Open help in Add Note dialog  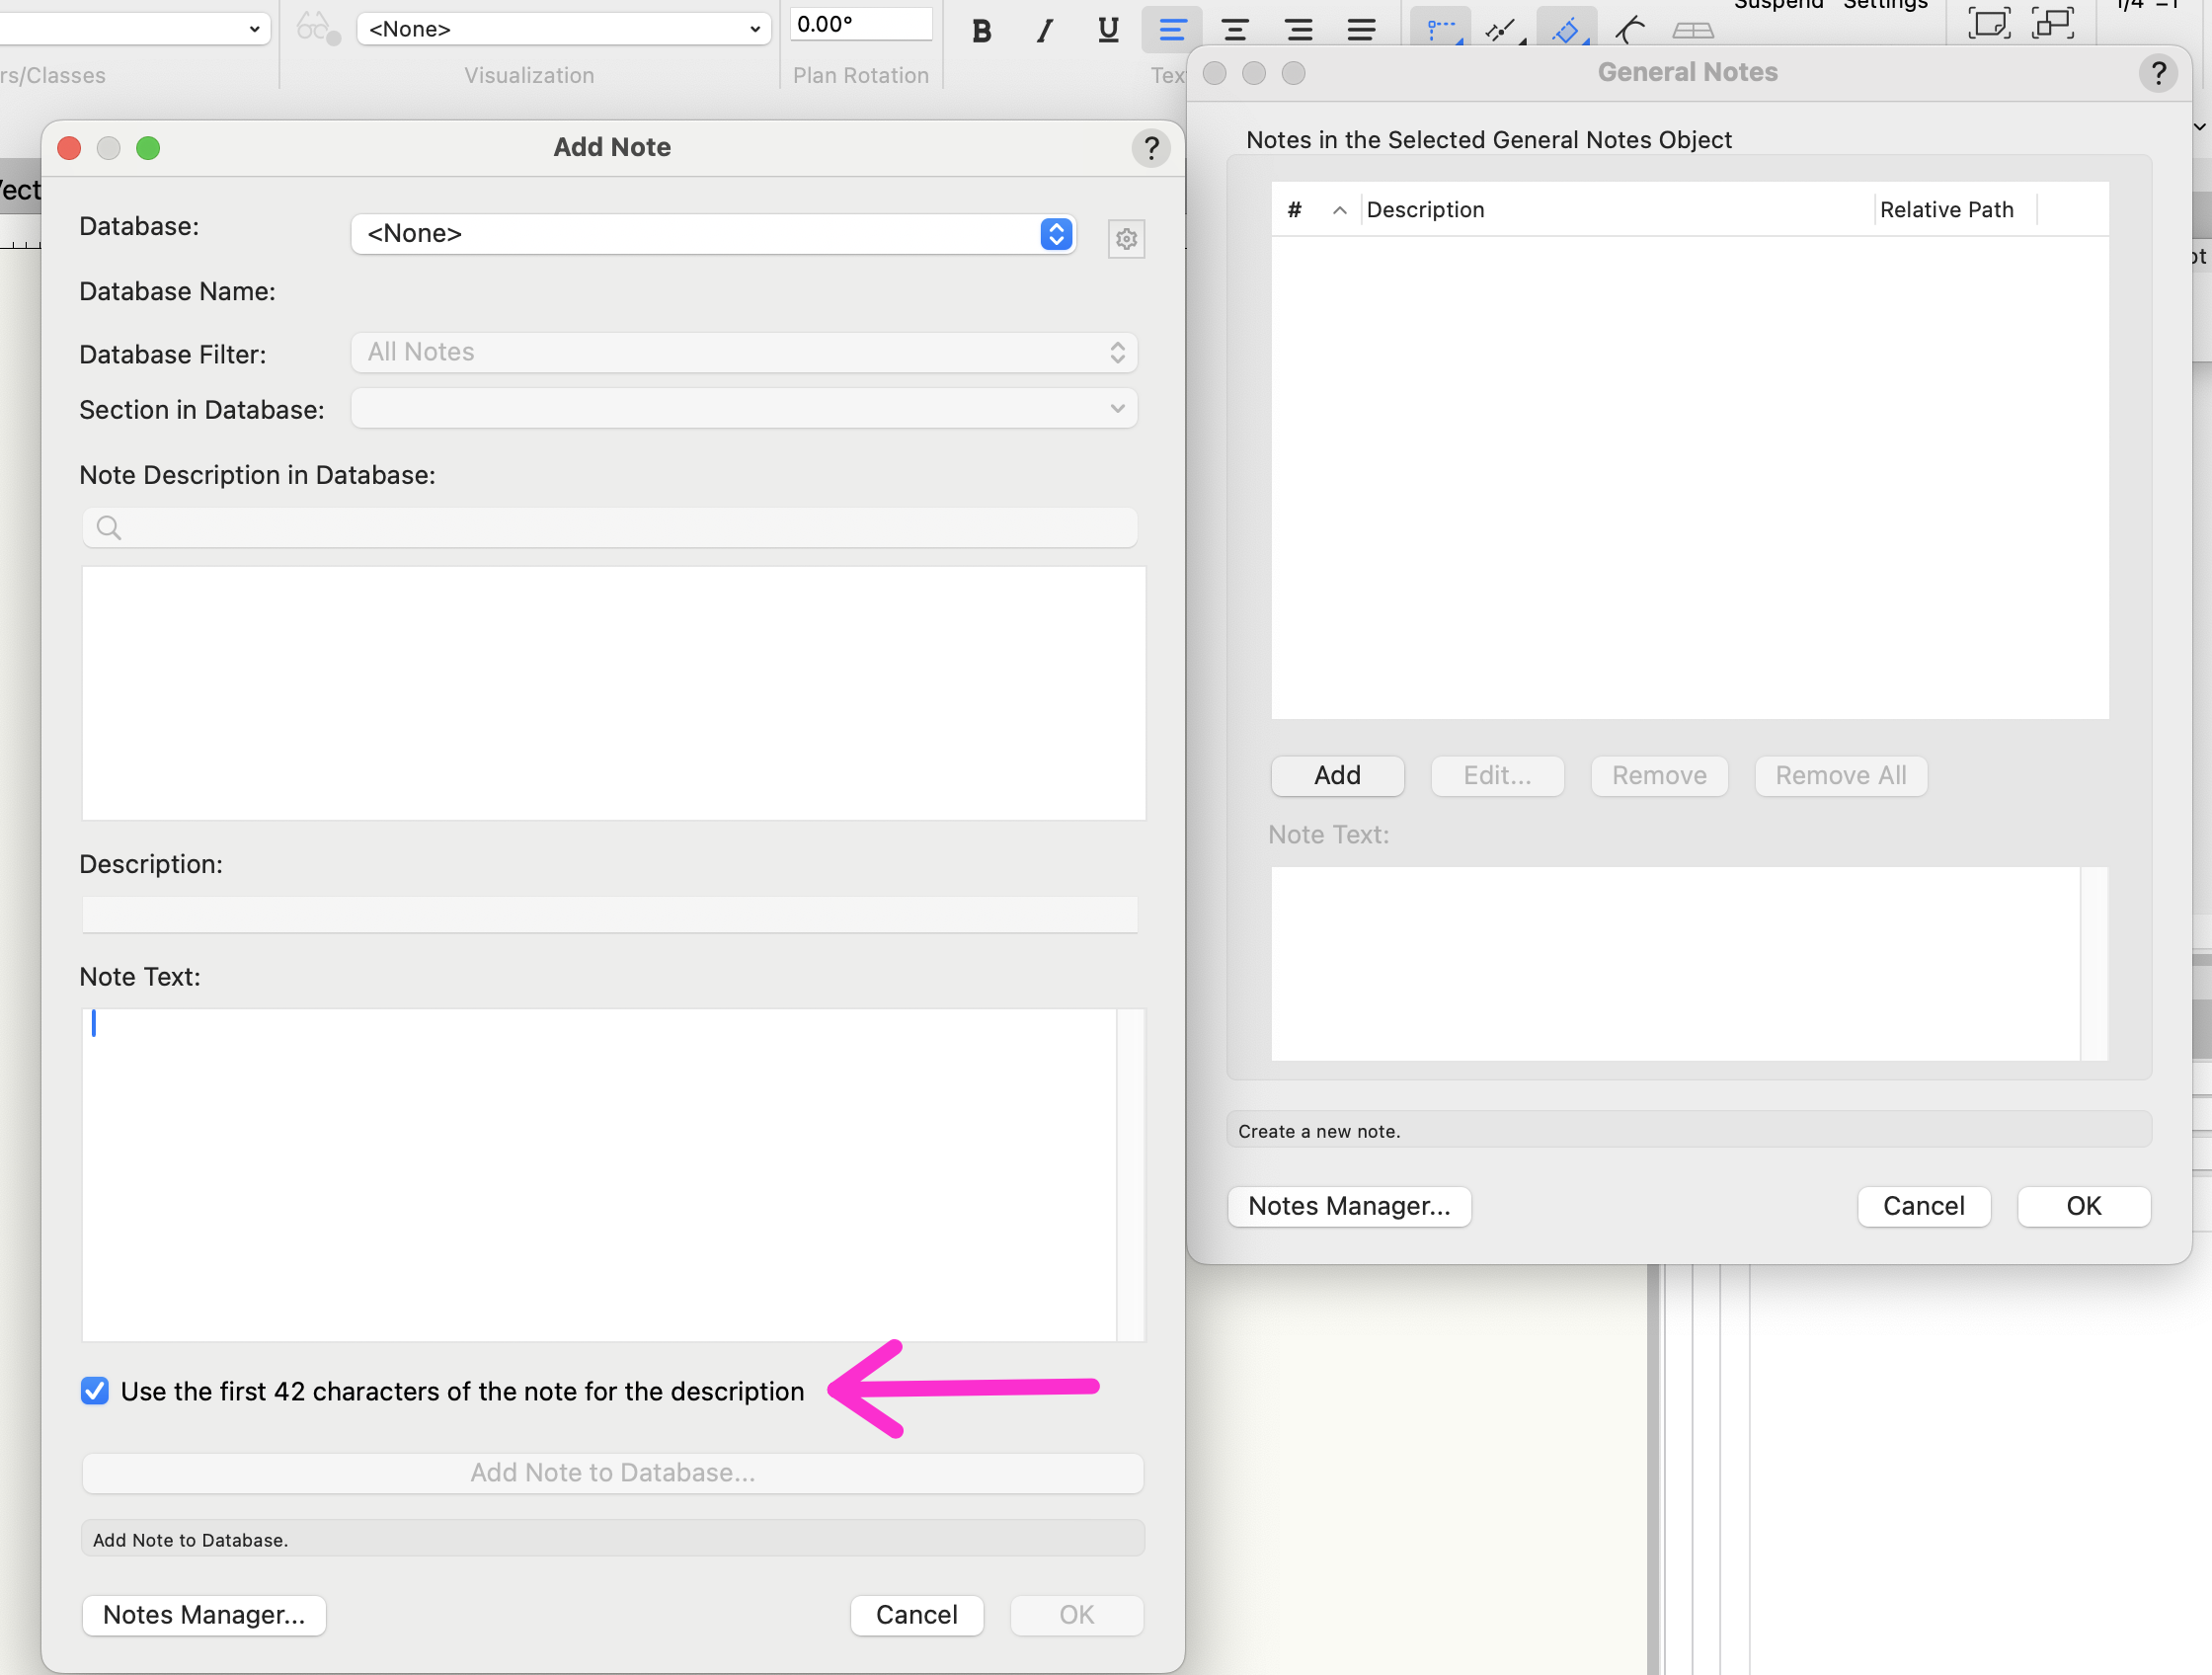[1151, 148]
